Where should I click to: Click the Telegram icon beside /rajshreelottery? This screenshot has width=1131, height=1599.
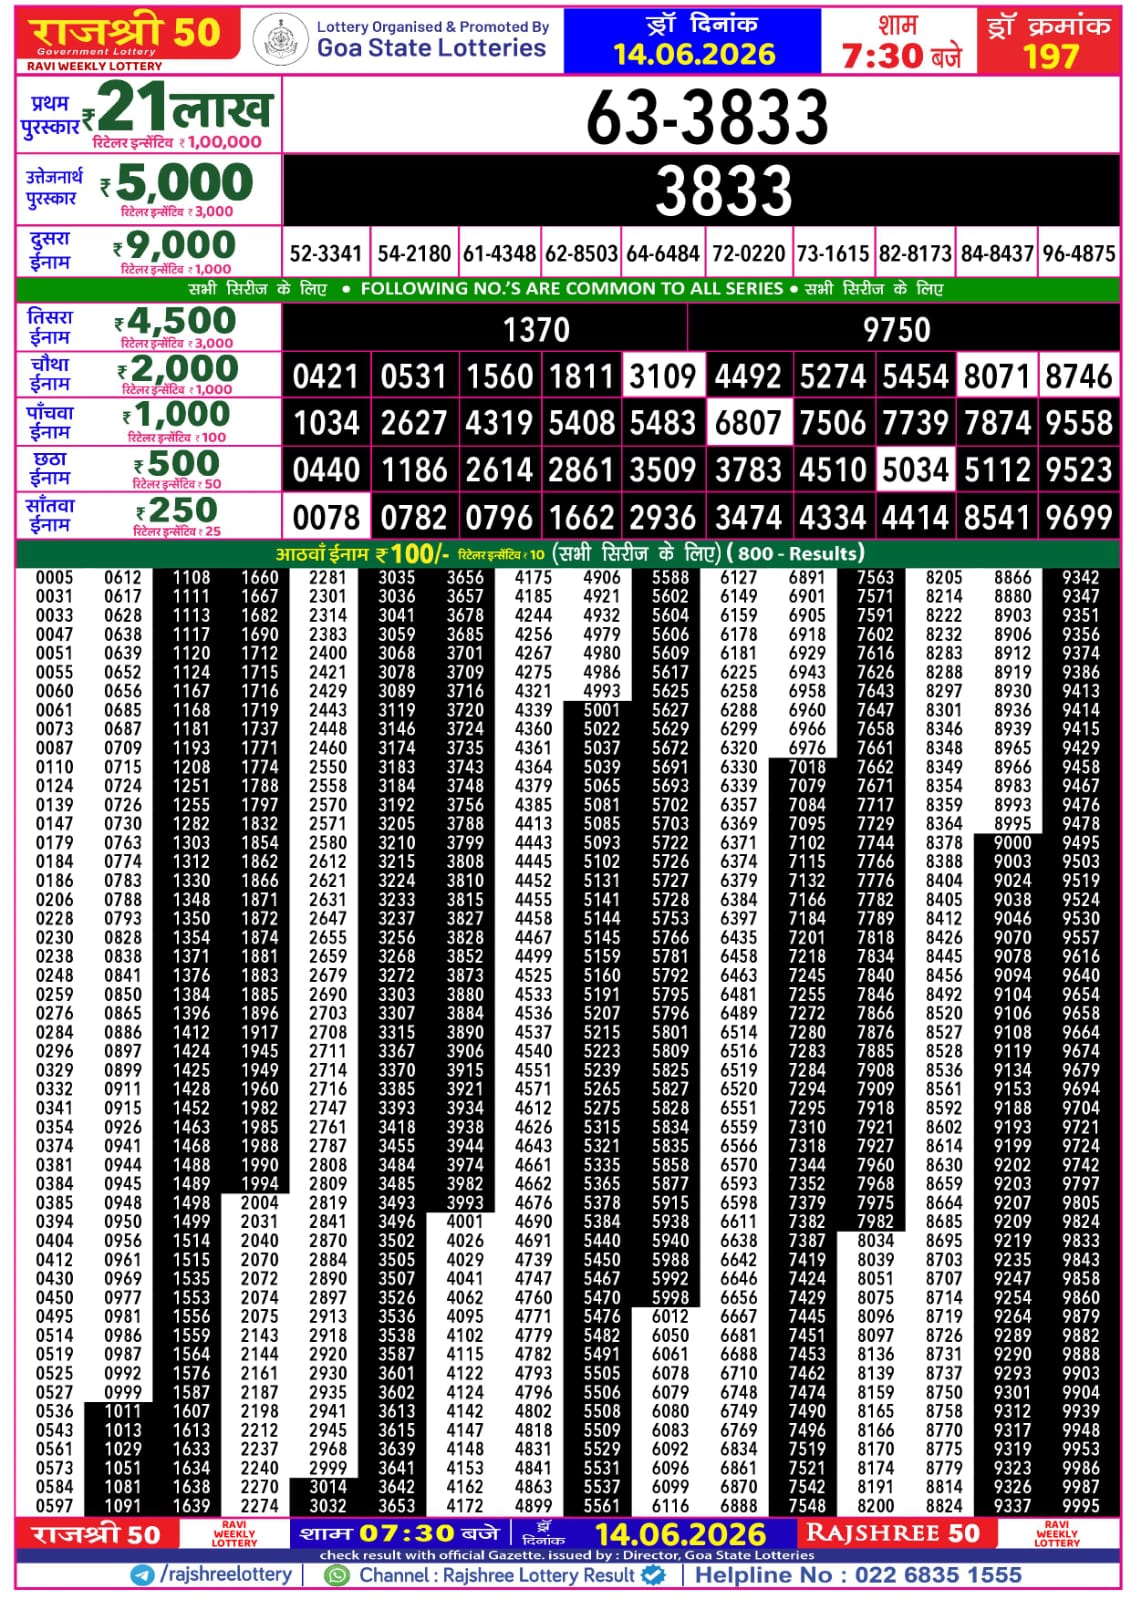click(x=143, y=1574)
